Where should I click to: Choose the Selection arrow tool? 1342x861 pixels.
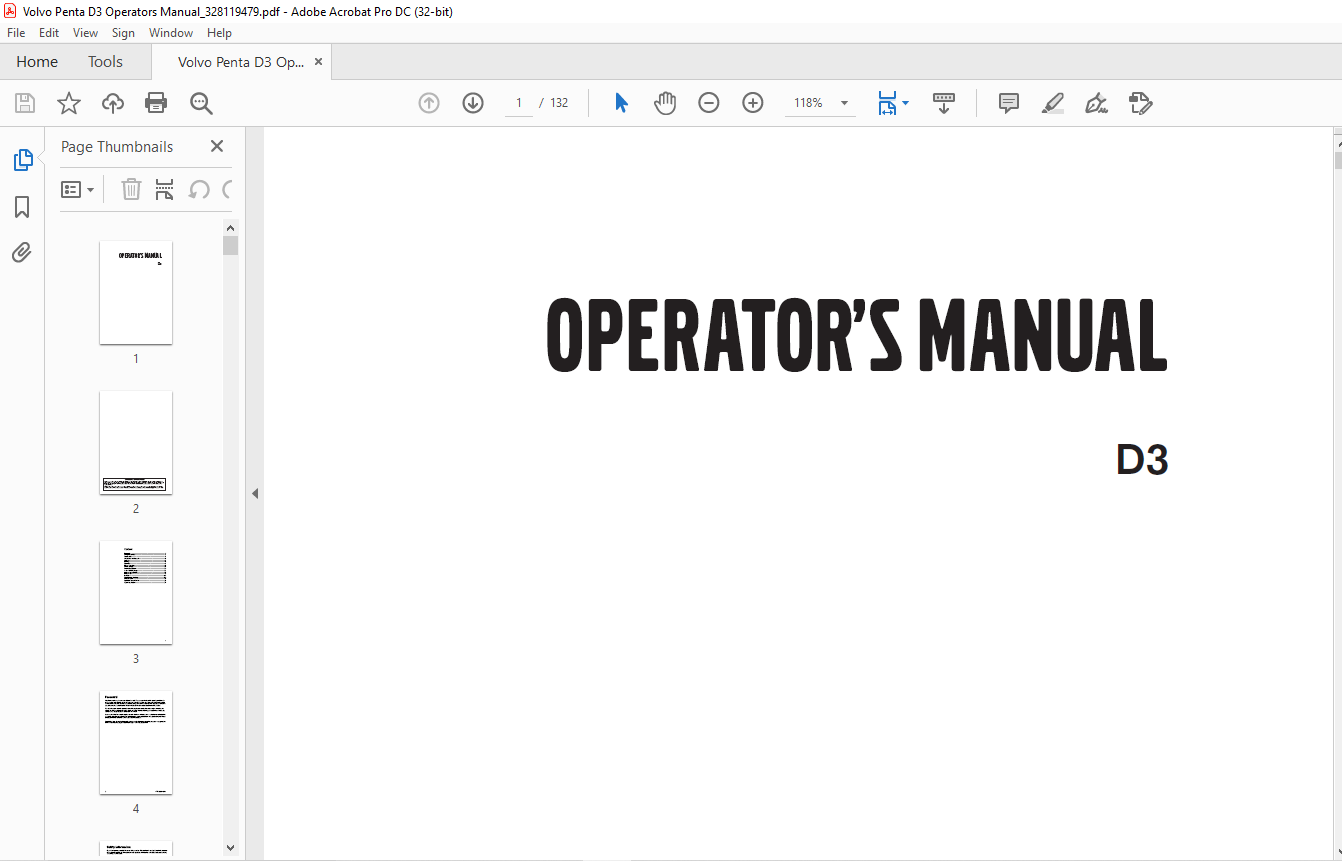[x=621, y=103]
